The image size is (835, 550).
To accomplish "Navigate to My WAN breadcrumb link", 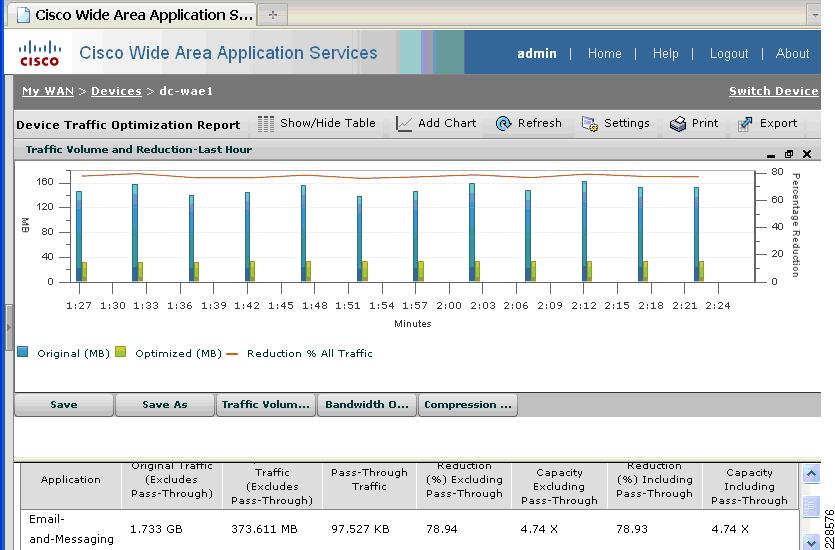I will (47, 91).
